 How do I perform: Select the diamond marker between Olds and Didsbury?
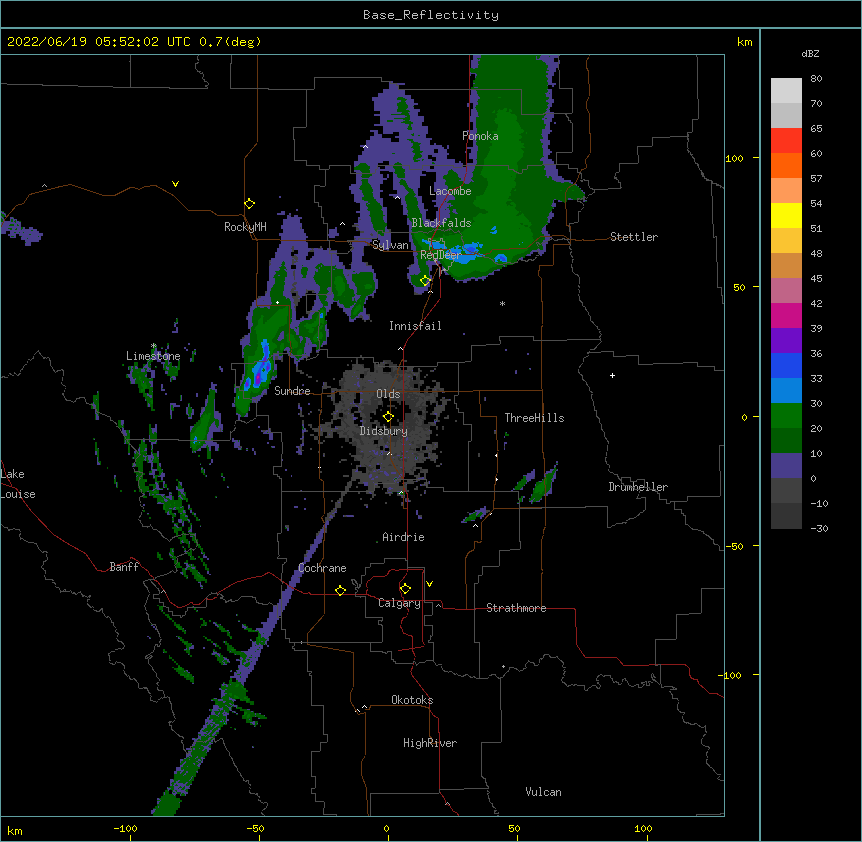pos(388,417)
